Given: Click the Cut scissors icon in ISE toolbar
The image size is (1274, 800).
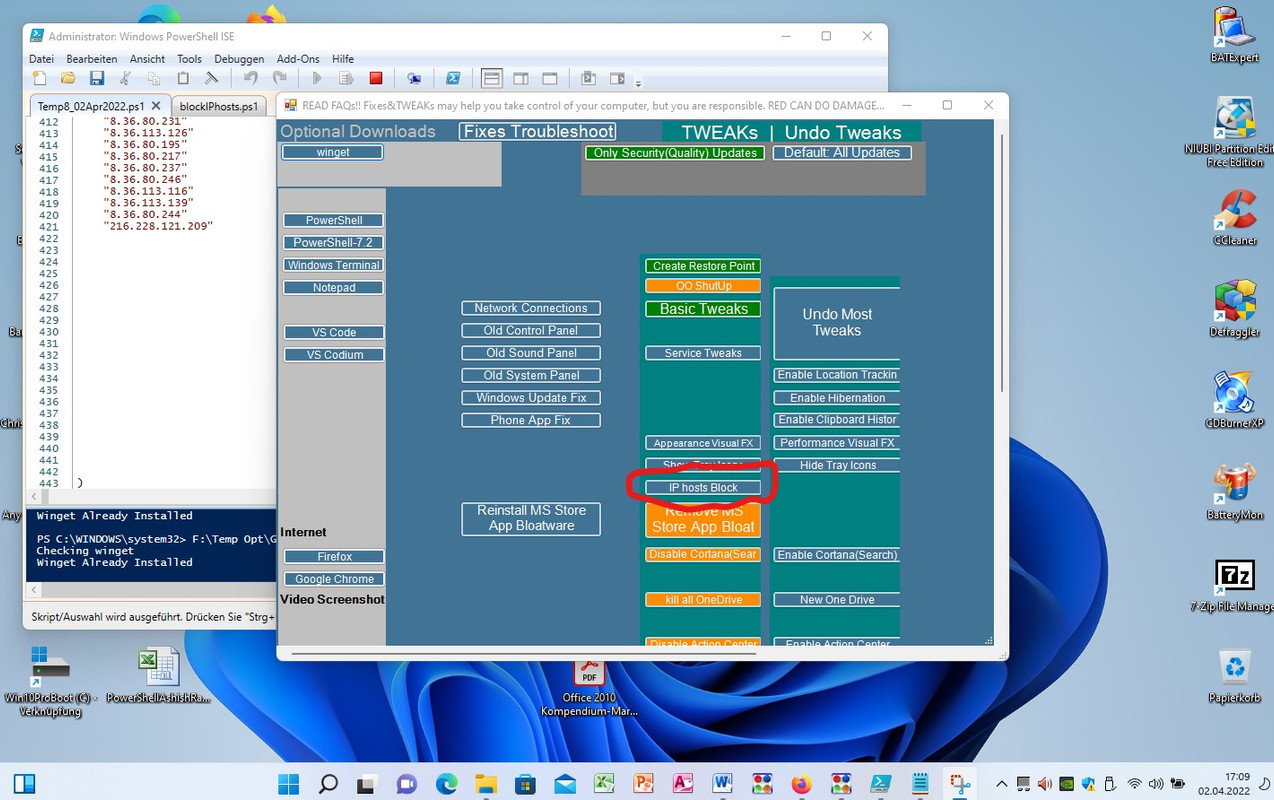Looking at the screenshot, I should 125,78.
